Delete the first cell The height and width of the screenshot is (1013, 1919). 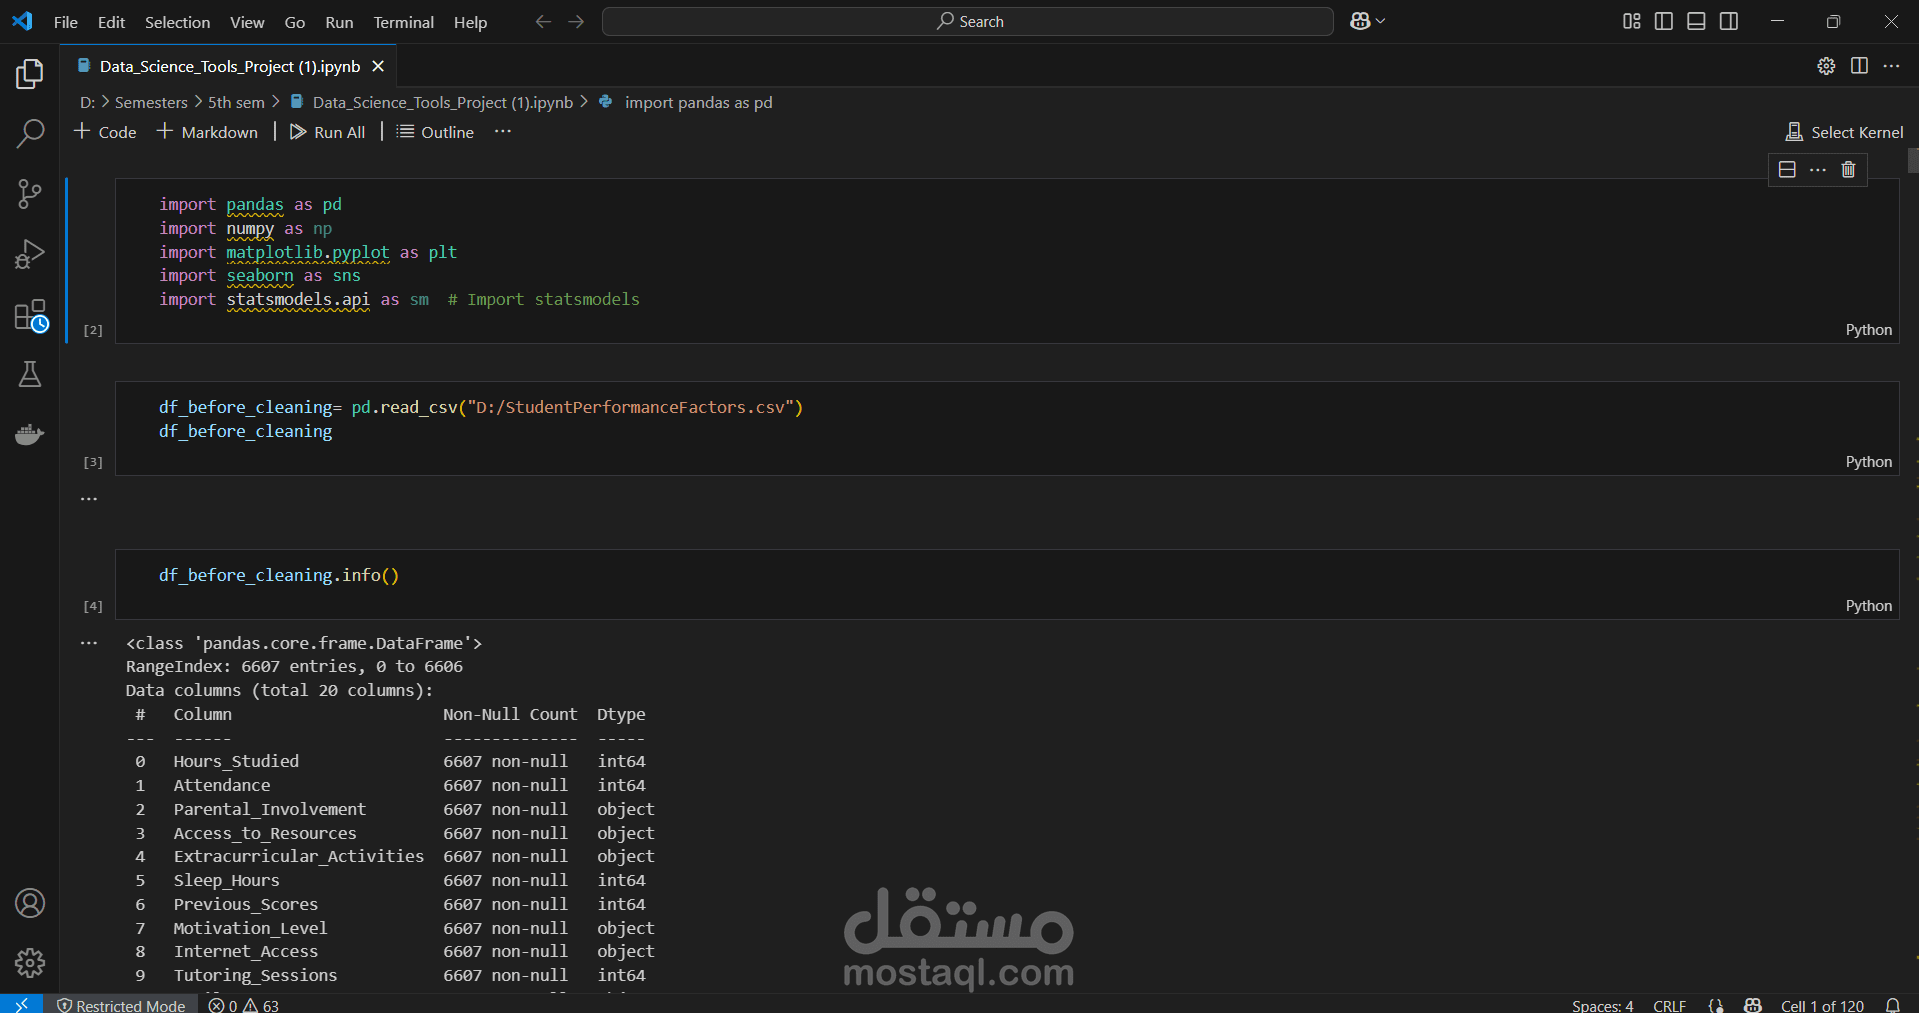(x=1848, y=170)
